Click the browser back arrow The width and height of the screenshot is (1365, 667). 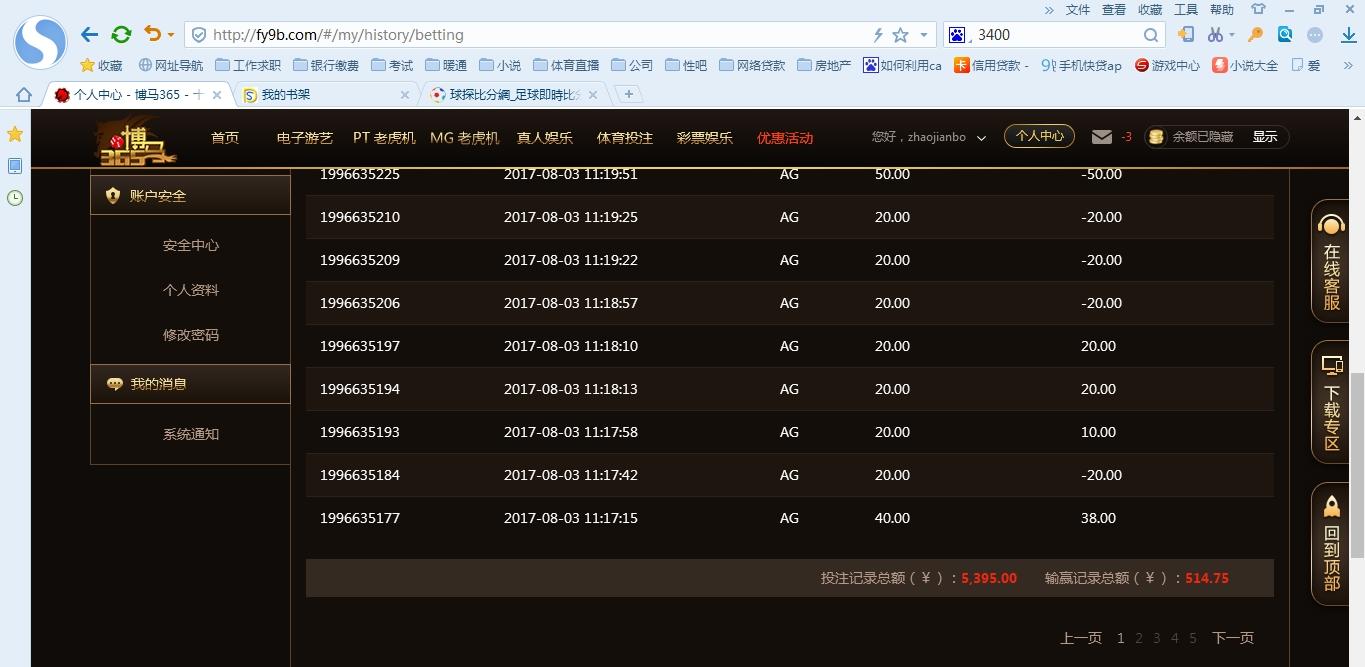pyautogui.click(x=90, y=35)
